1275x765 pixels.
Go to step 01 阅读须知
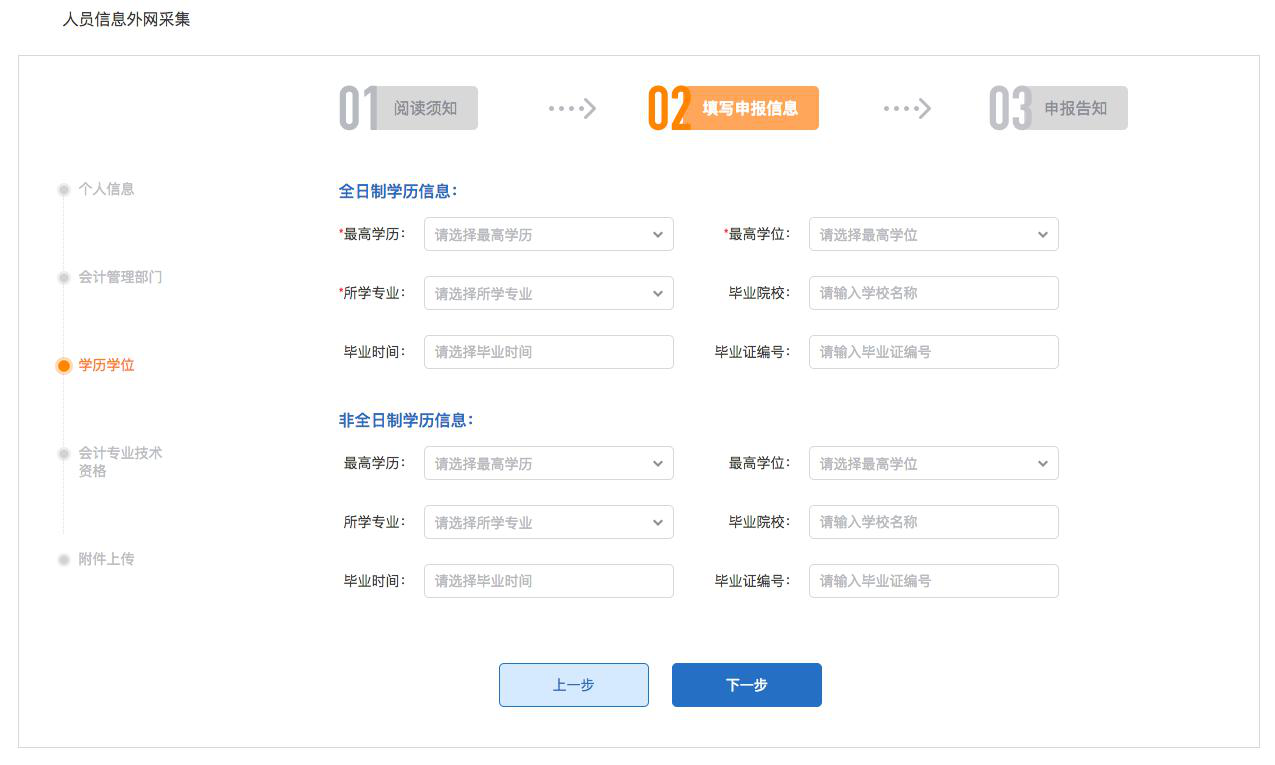pyautogui.click(x=409, y=108)
